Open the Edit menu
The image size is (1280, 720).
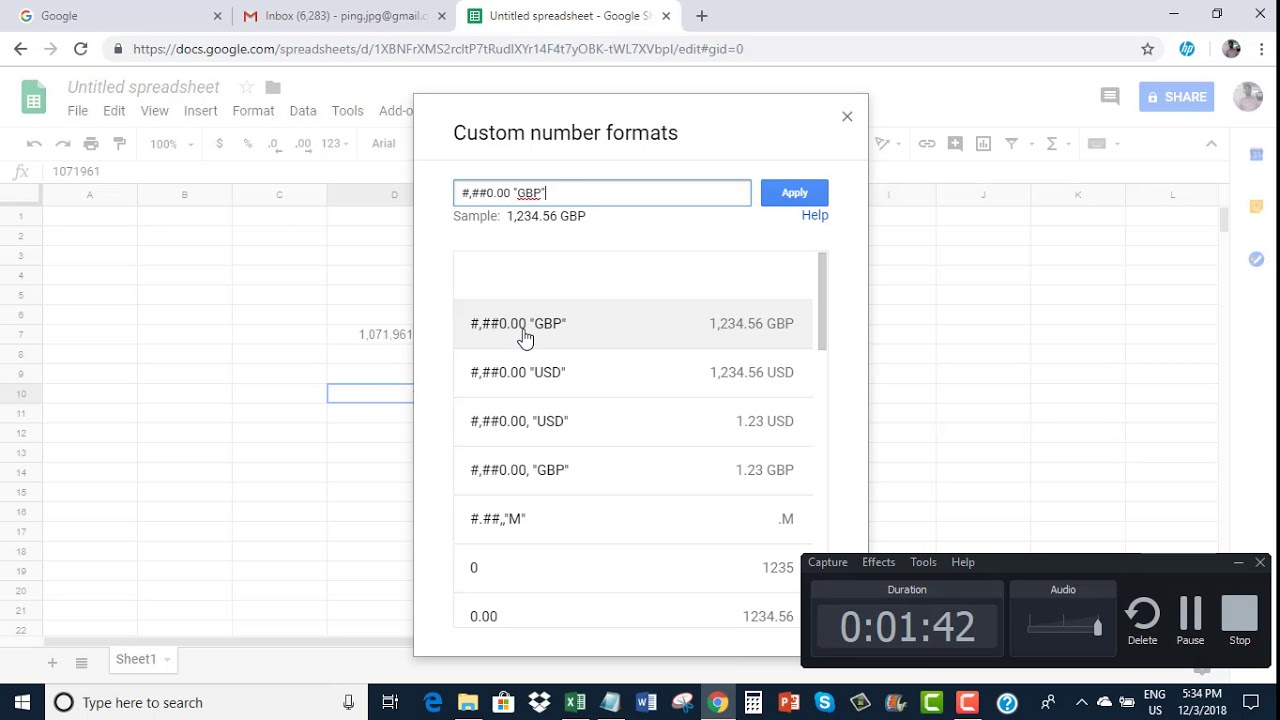click(114, 111)
